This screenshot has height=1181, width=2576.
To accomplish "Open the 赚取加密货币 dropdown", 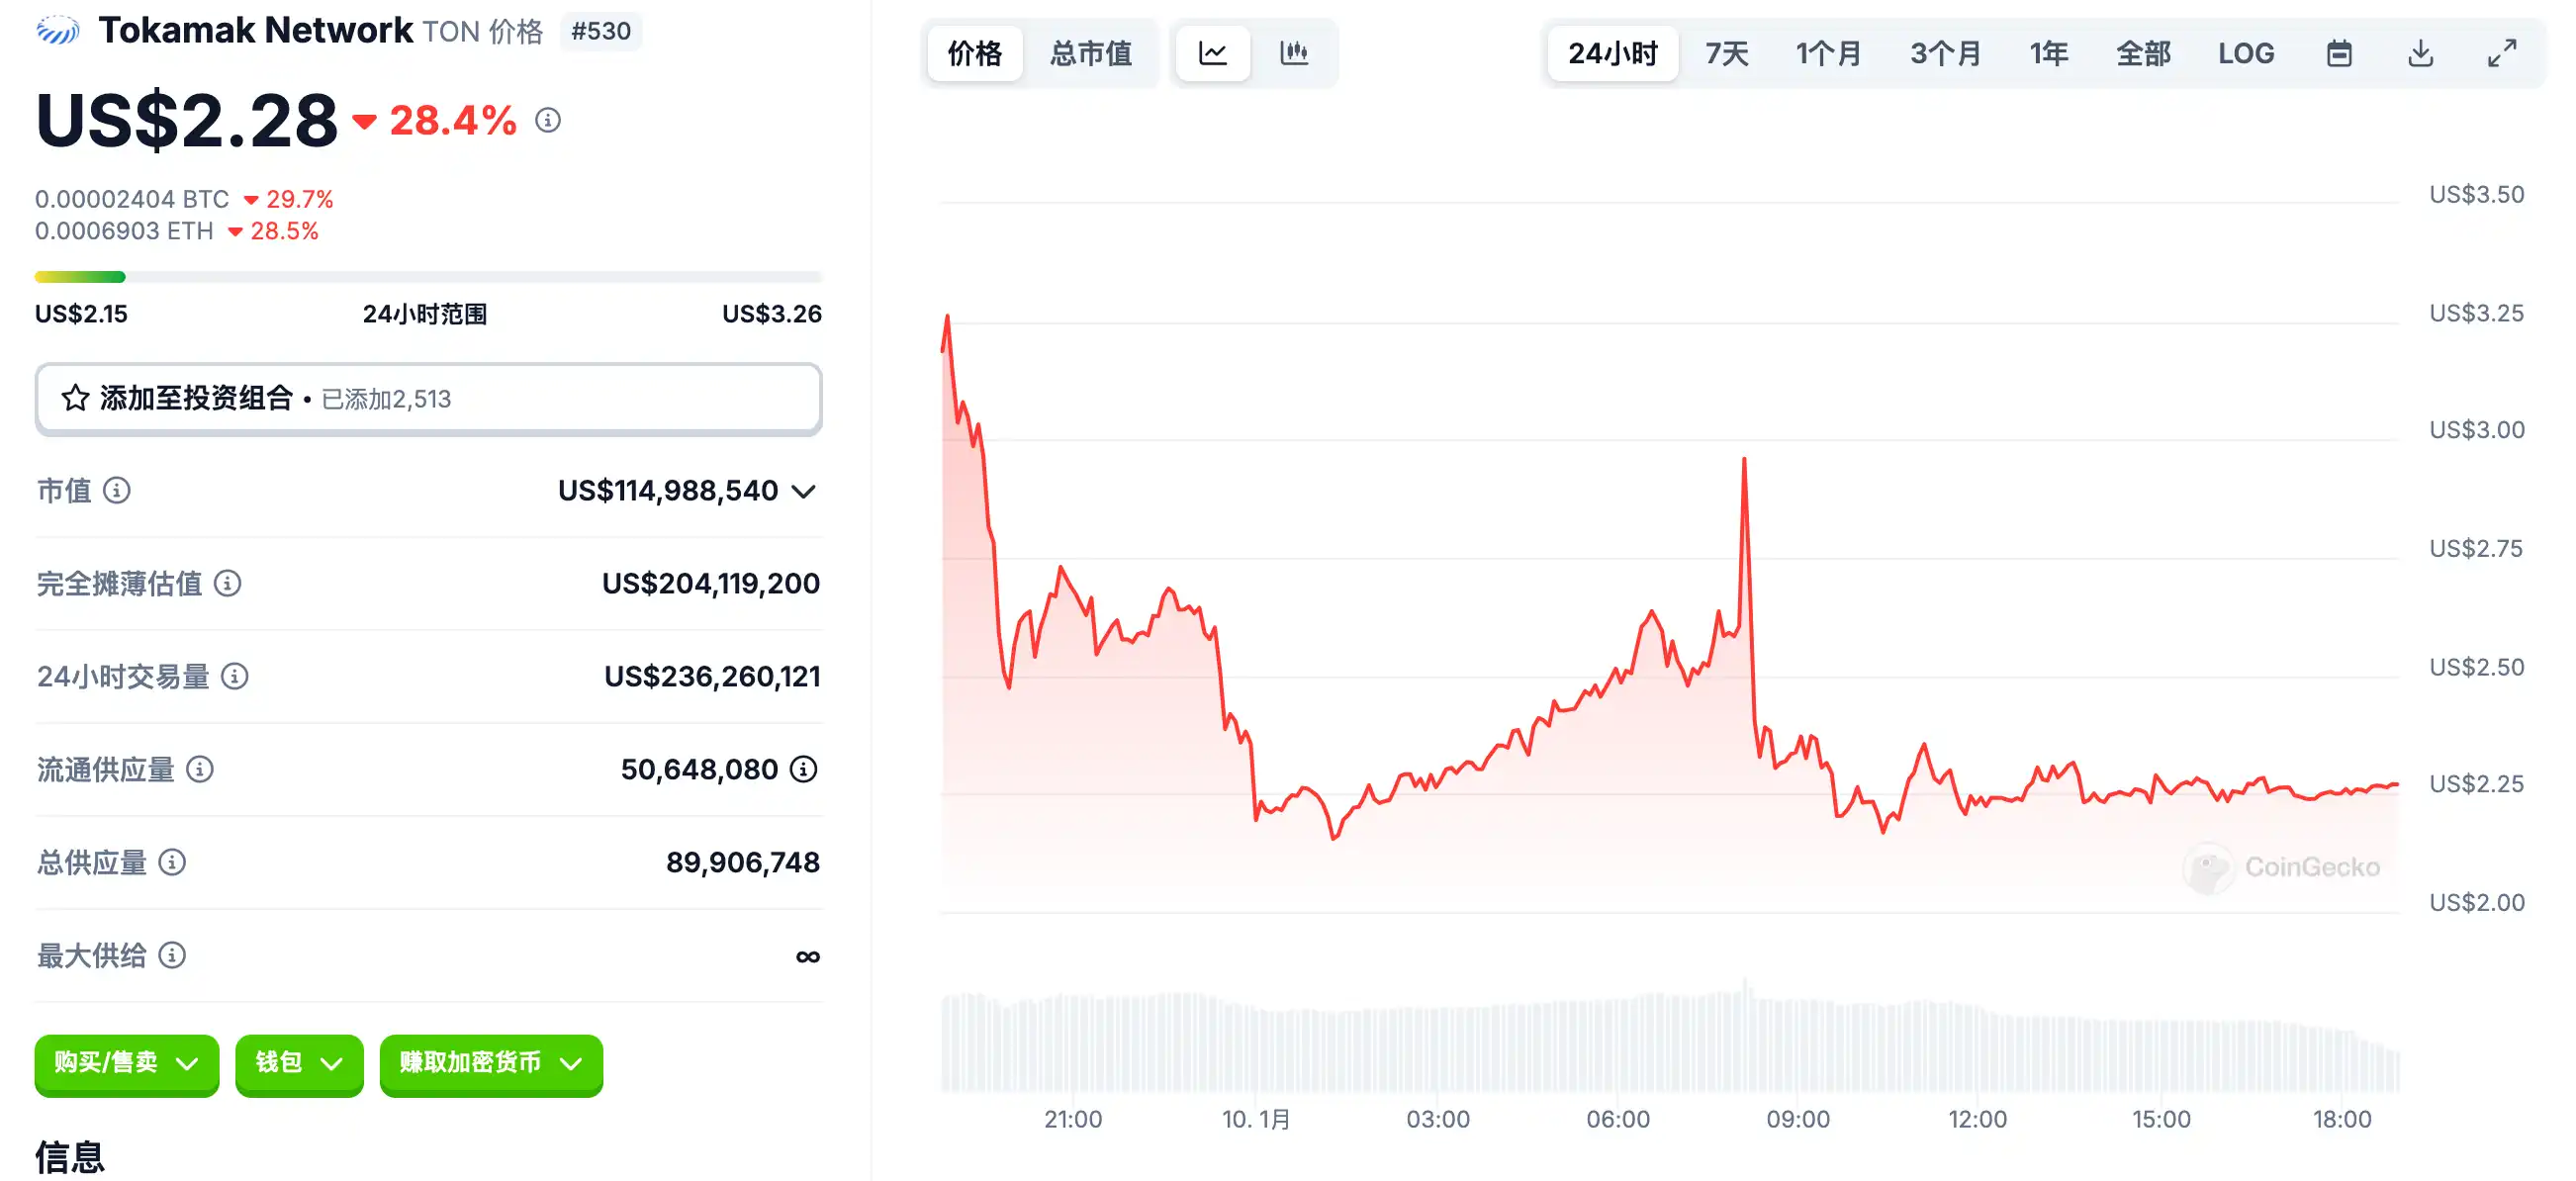I will tap(491, 1063).
